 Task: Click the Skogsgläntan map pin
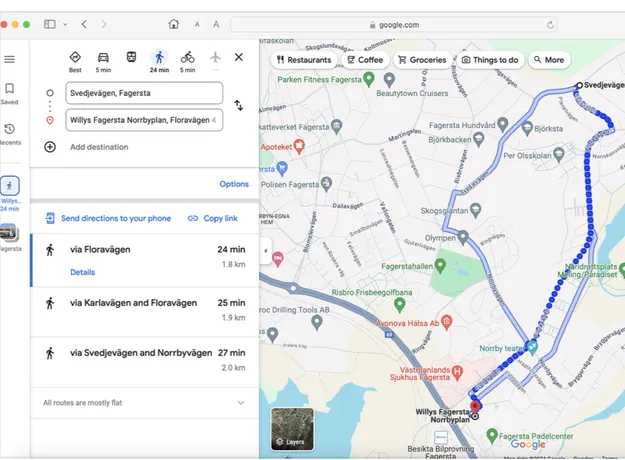(x=475, y=210)
